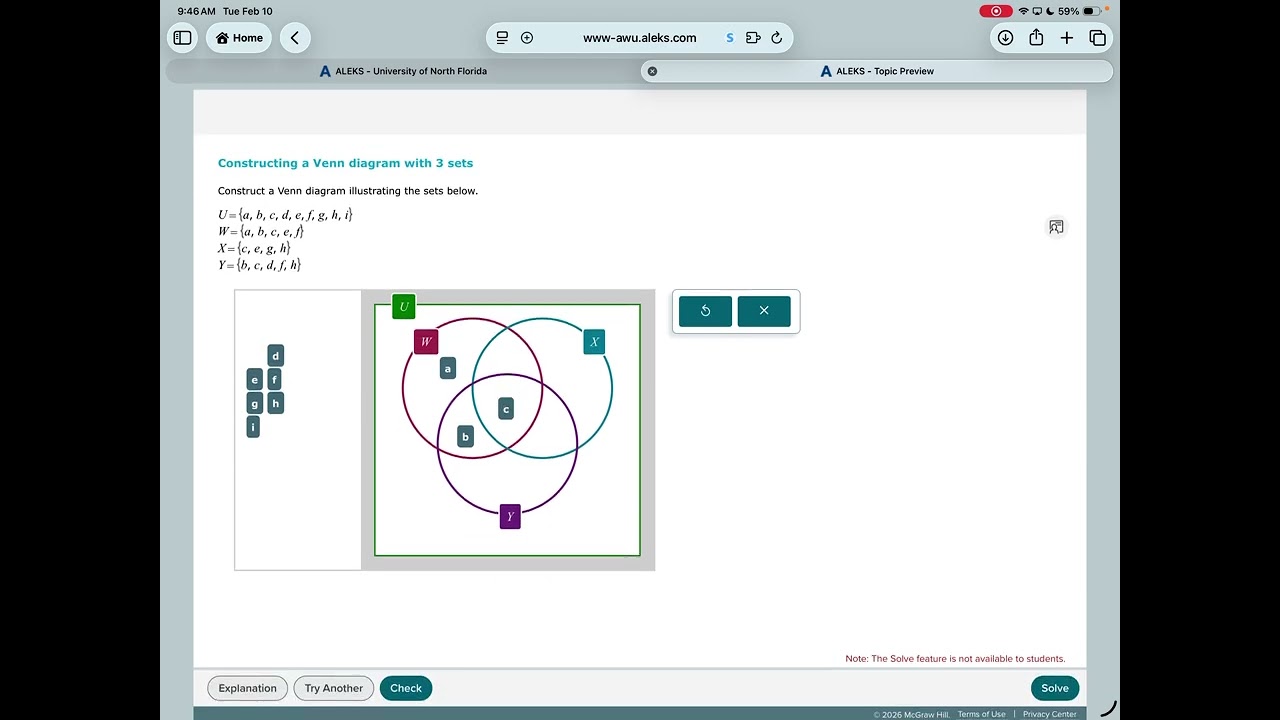Click the circled plus icon in address bar

527,38
